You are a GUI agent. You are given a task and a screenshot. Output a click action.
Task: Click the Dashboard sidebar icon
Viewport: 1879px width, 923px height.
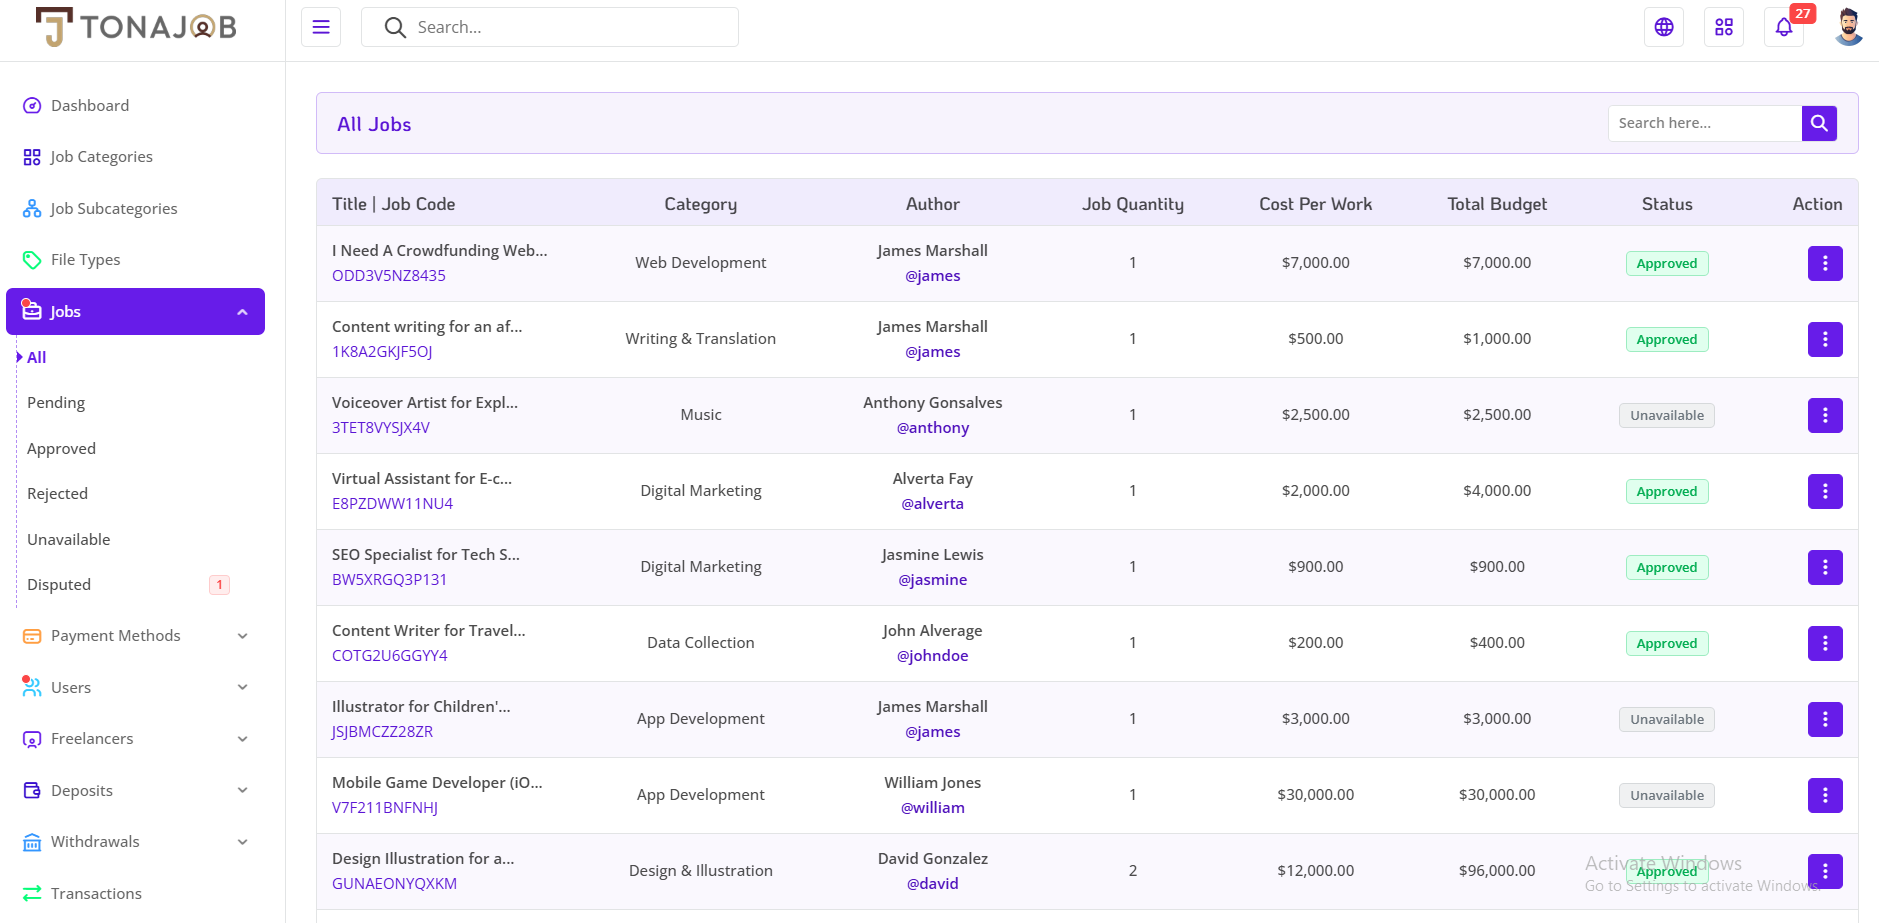pyautogui.click(x=32, y=106)
